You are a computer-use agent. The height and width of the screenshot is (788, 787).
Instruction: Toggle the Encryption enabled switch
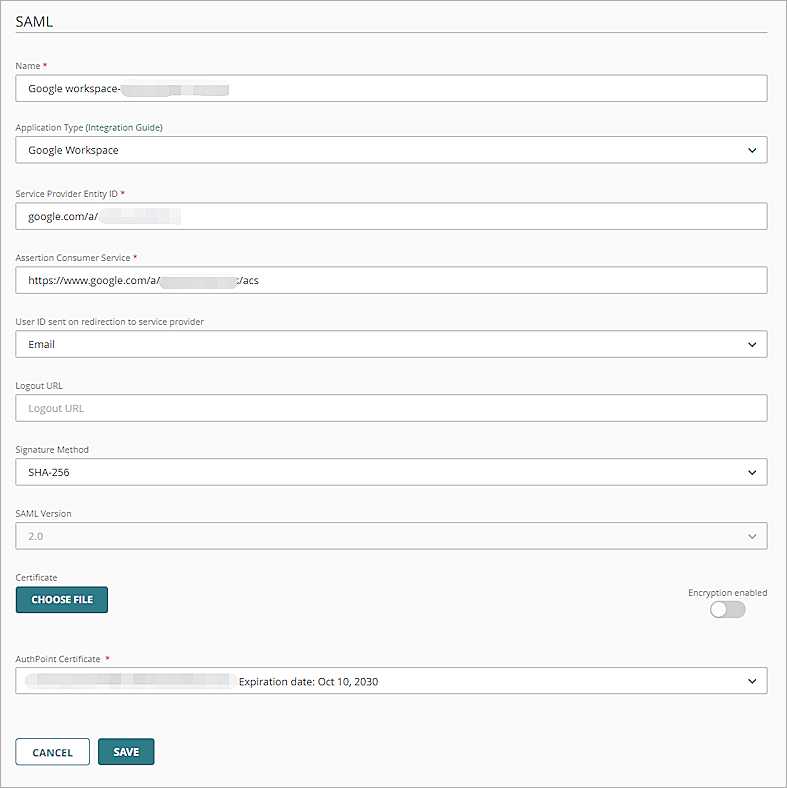pyautogui.click(x=727, y=609)
